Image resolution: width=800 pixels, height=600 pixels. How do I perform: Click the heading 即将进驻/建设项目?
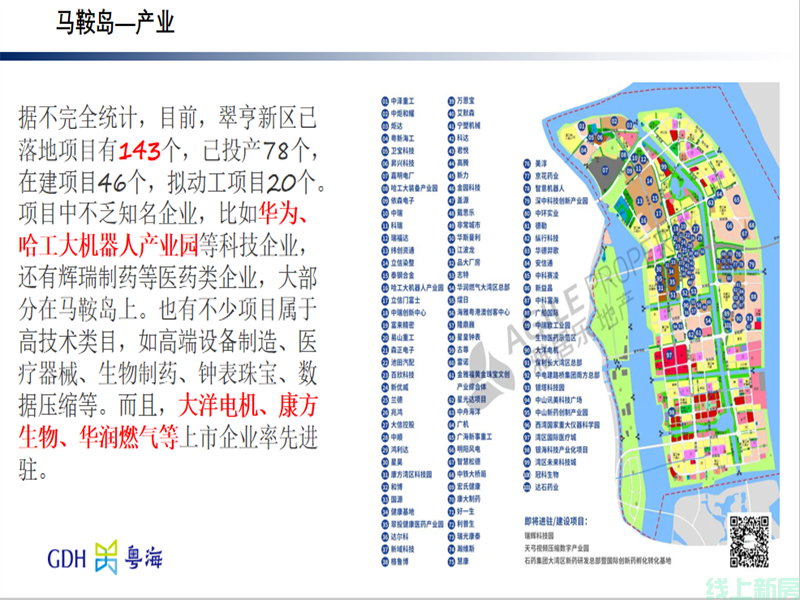click(557, 522)
